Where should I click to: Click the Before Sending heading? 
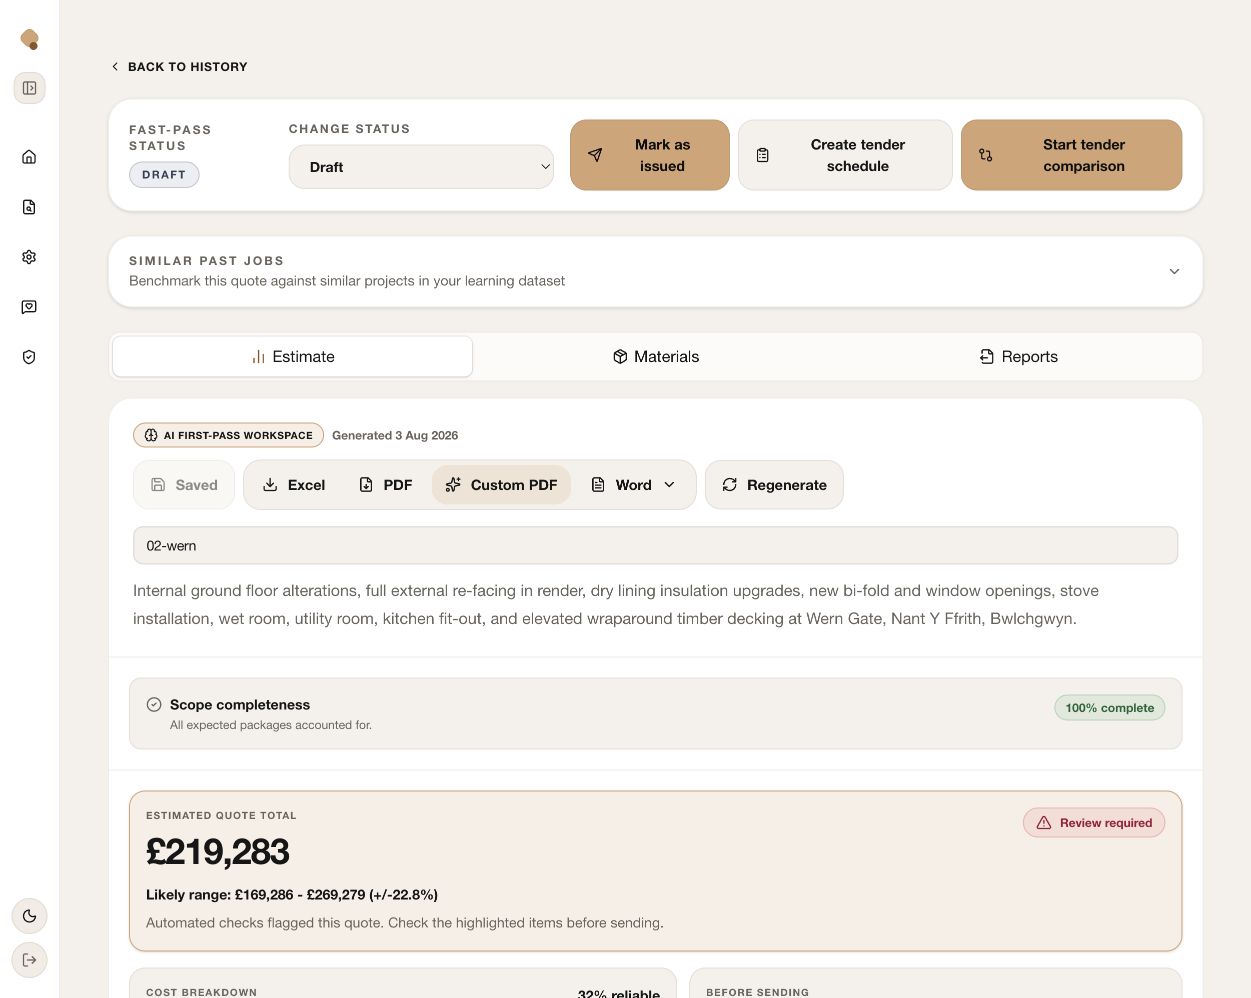[757, 992]
